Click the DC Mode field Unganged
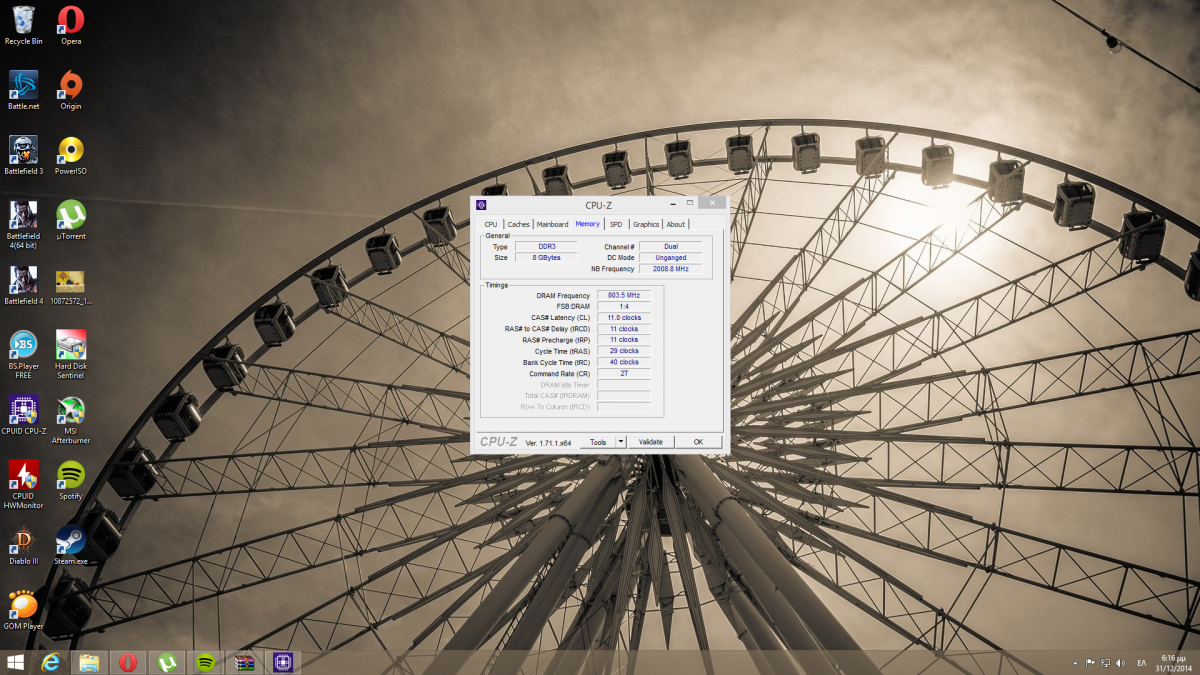Viewport: 1200px width, 675px height. coord(670,257)
